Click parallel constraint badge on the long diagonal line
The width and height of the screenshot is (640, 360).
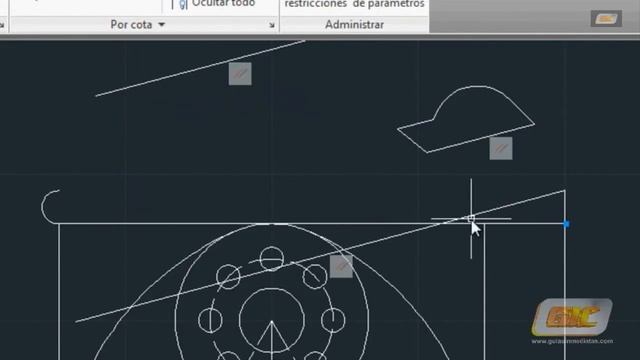[341, 267]
